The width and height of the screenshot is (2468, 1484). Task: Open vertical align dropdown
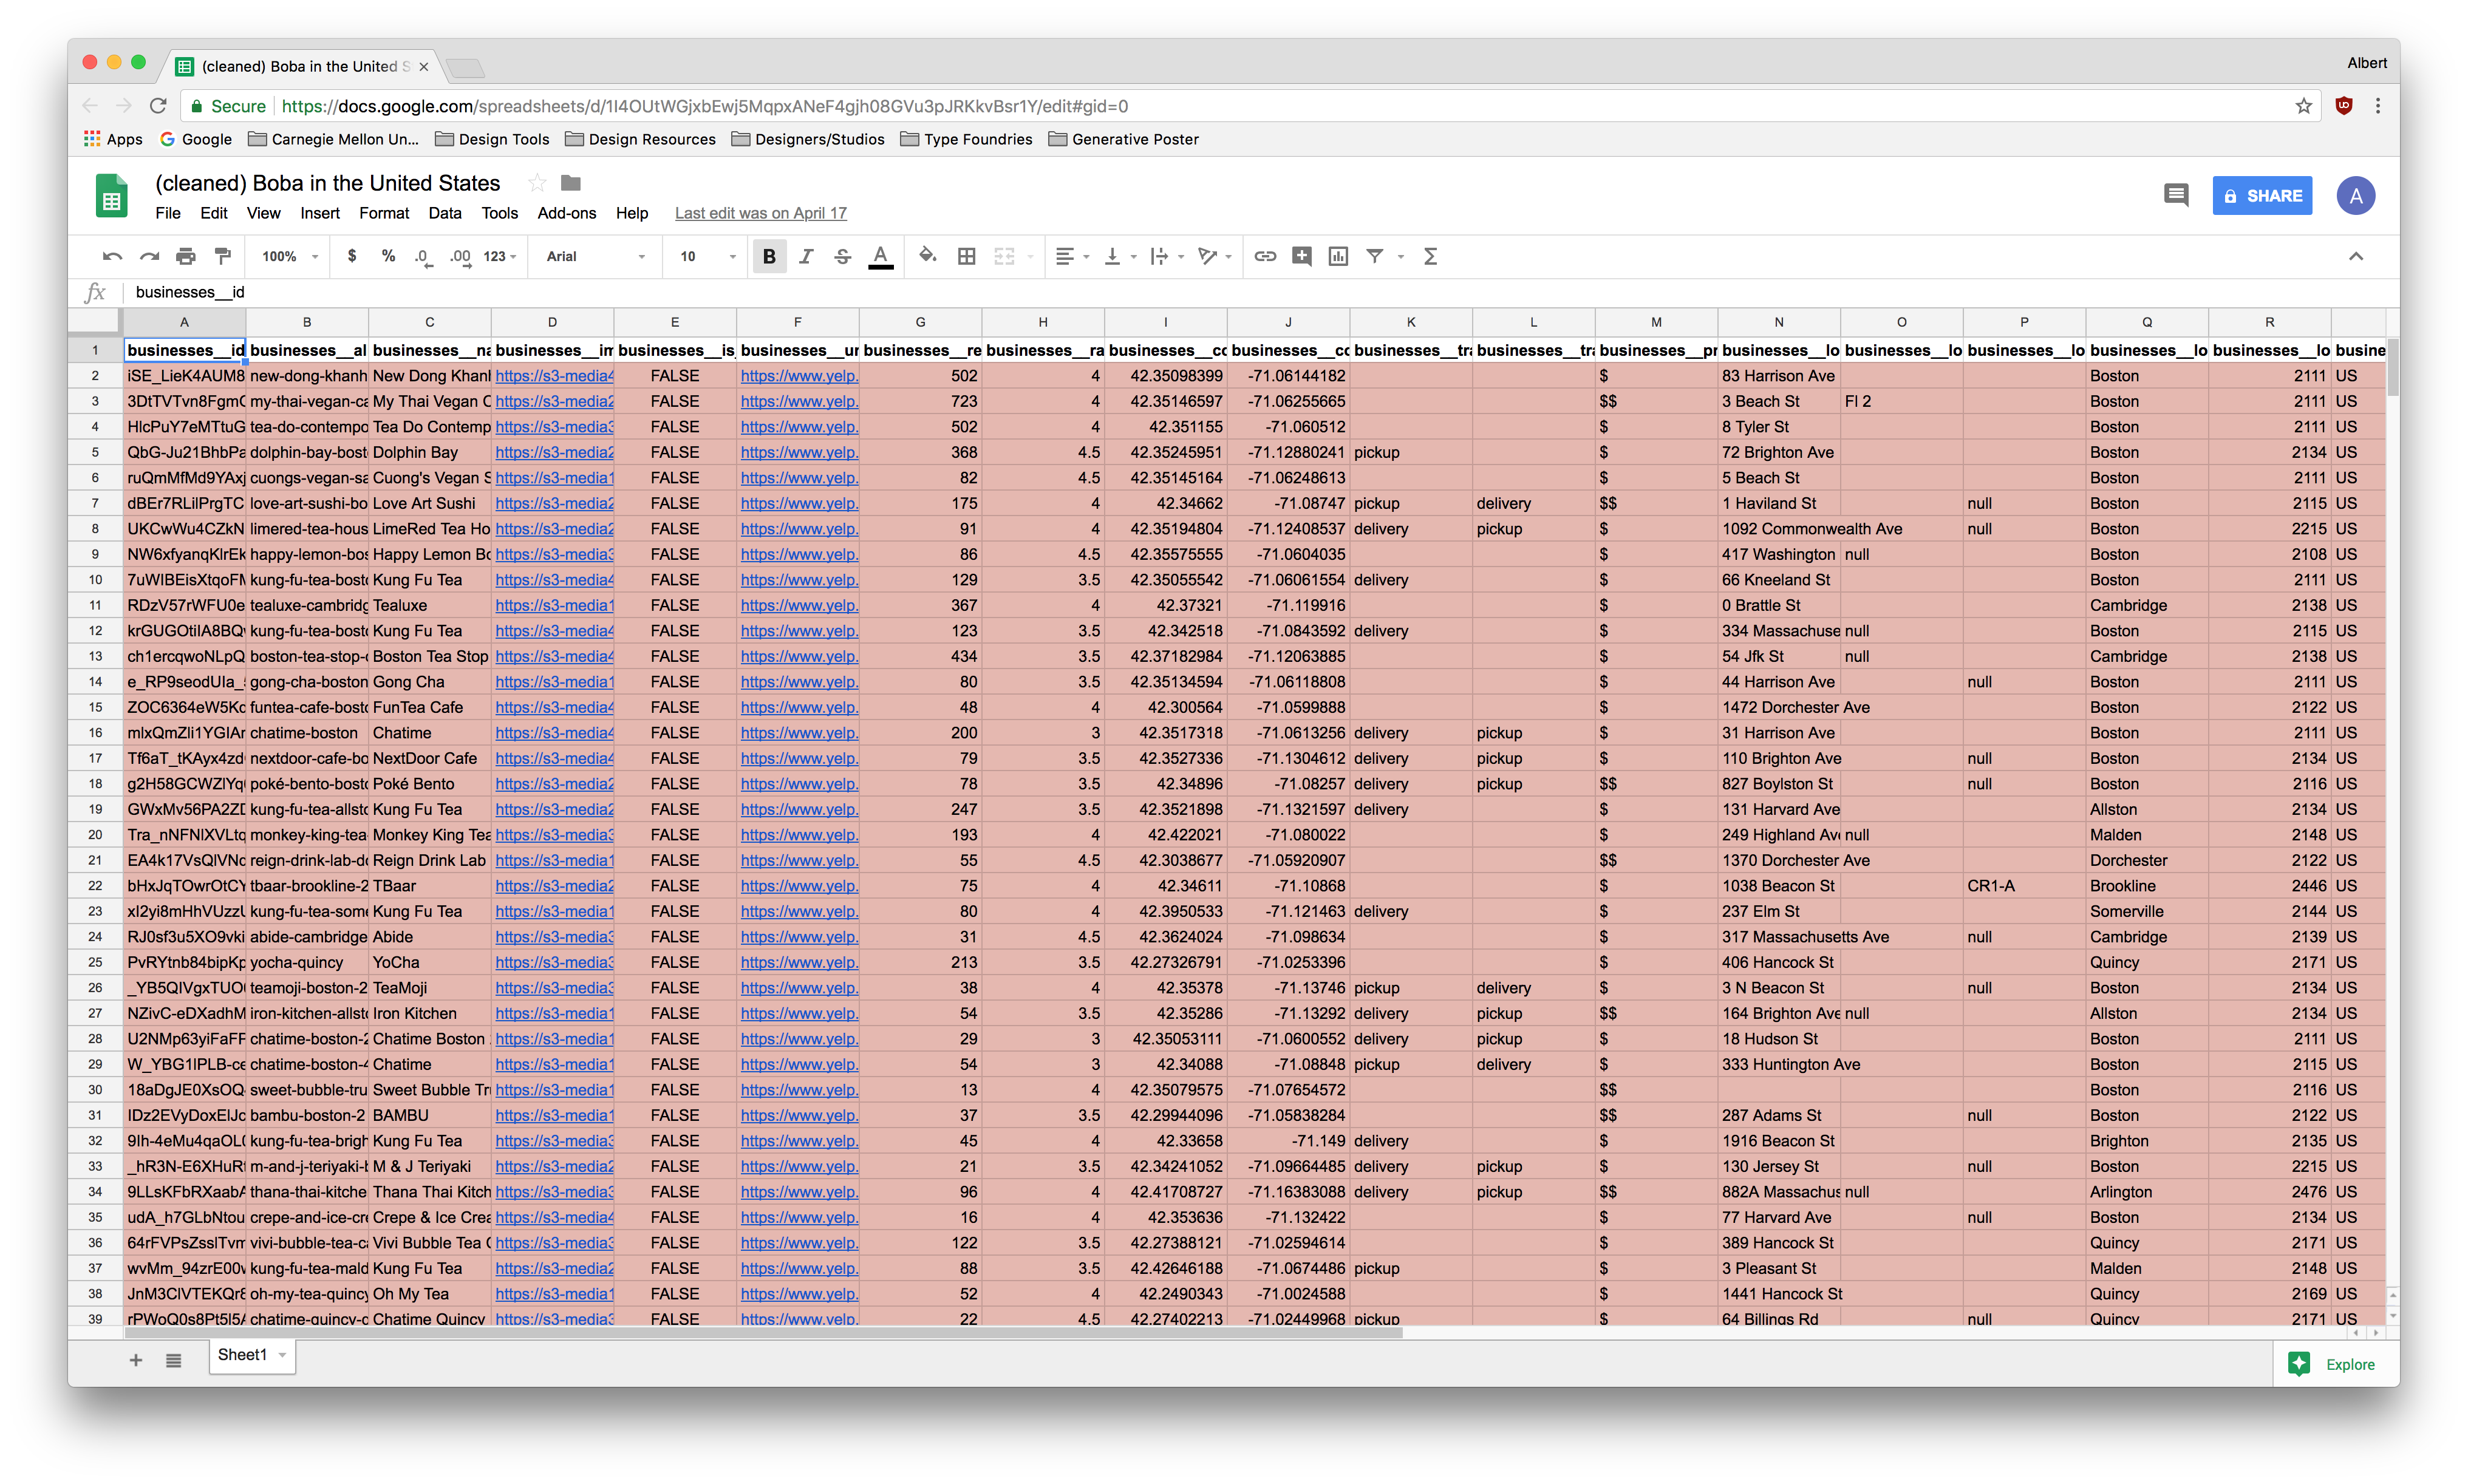[1120, 257]
